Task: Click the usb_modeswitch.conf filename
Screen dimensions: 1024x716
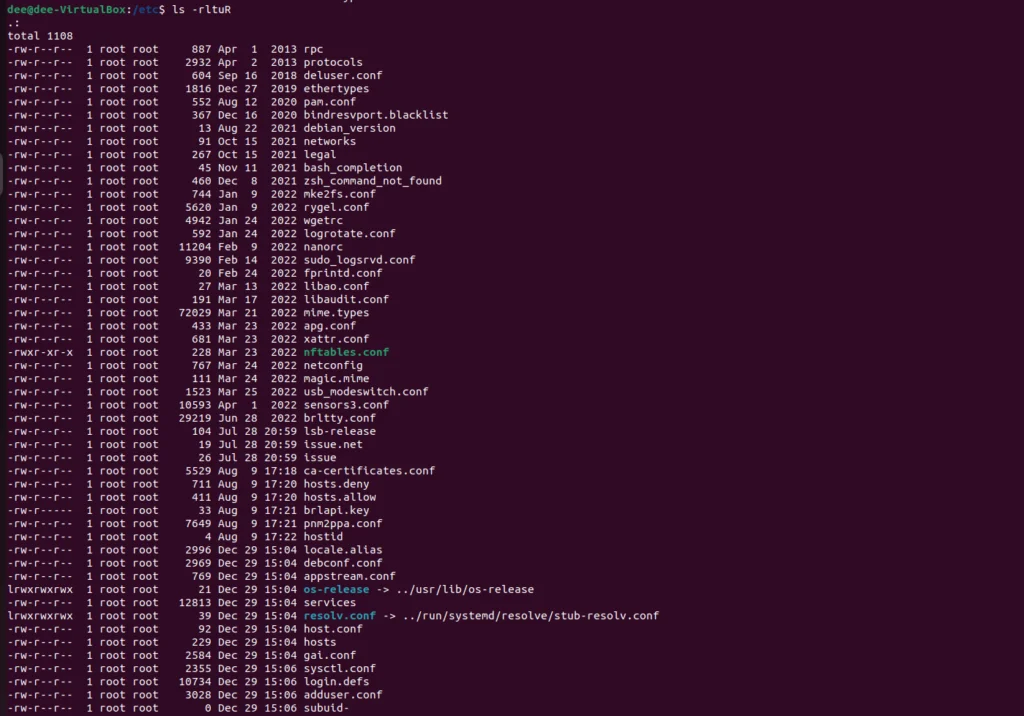Action: click(366, 392)
